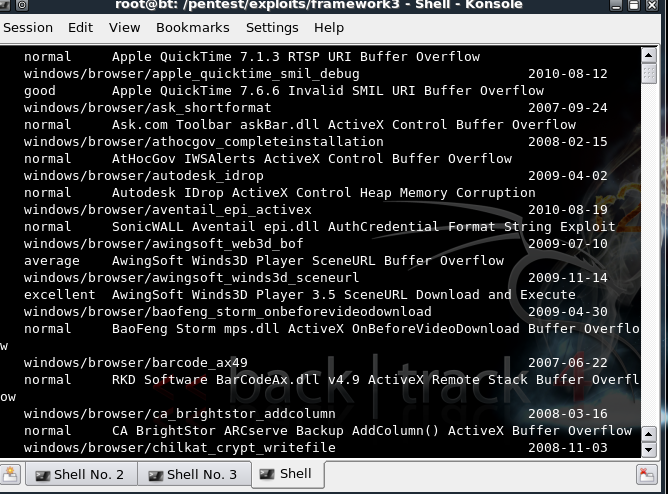
Task: Click windows/browser/baofeng_storm_onbeforevideodownload path
Action: point(227,312)
